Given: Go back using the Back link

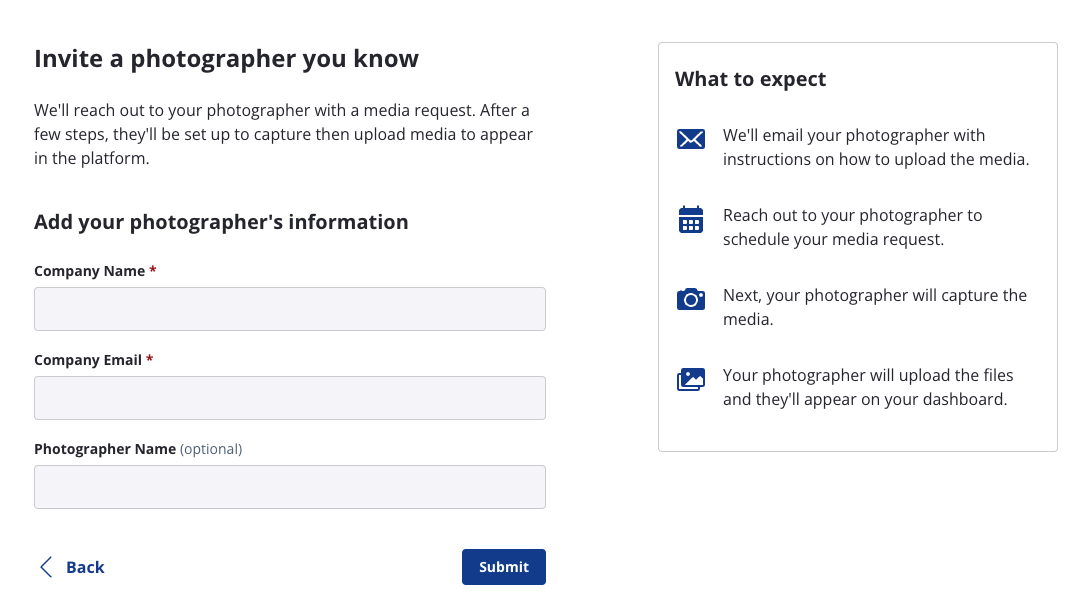Looking at the screenshot, I should point(85,567).
